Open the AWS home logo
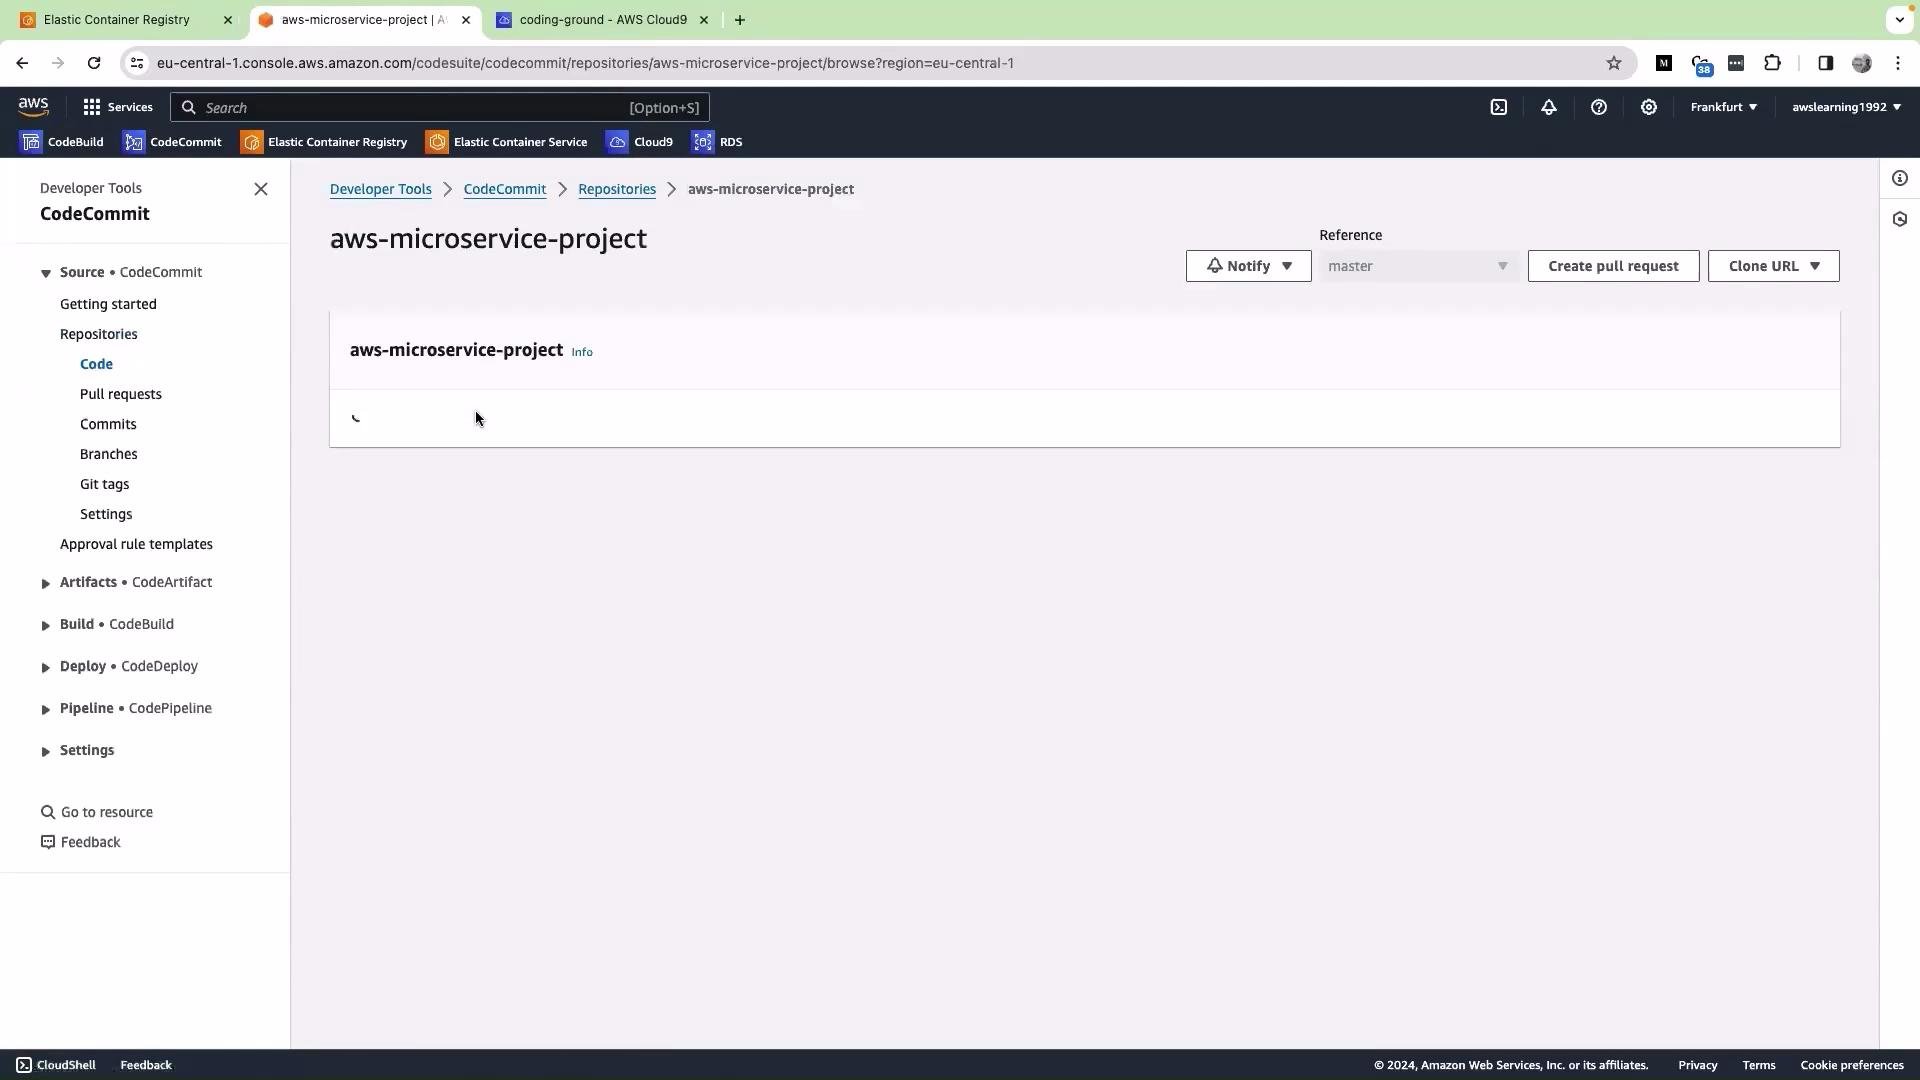The image size is (1920, 1080). (33, 107)
